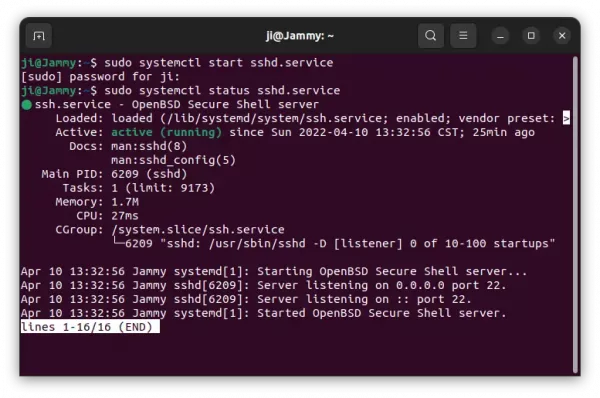Image resolution: width=600 pixels, height=398 pixels.
Task: Click the 'Main PID: 6209 (sshd)' line
Action: pos(114,174)
